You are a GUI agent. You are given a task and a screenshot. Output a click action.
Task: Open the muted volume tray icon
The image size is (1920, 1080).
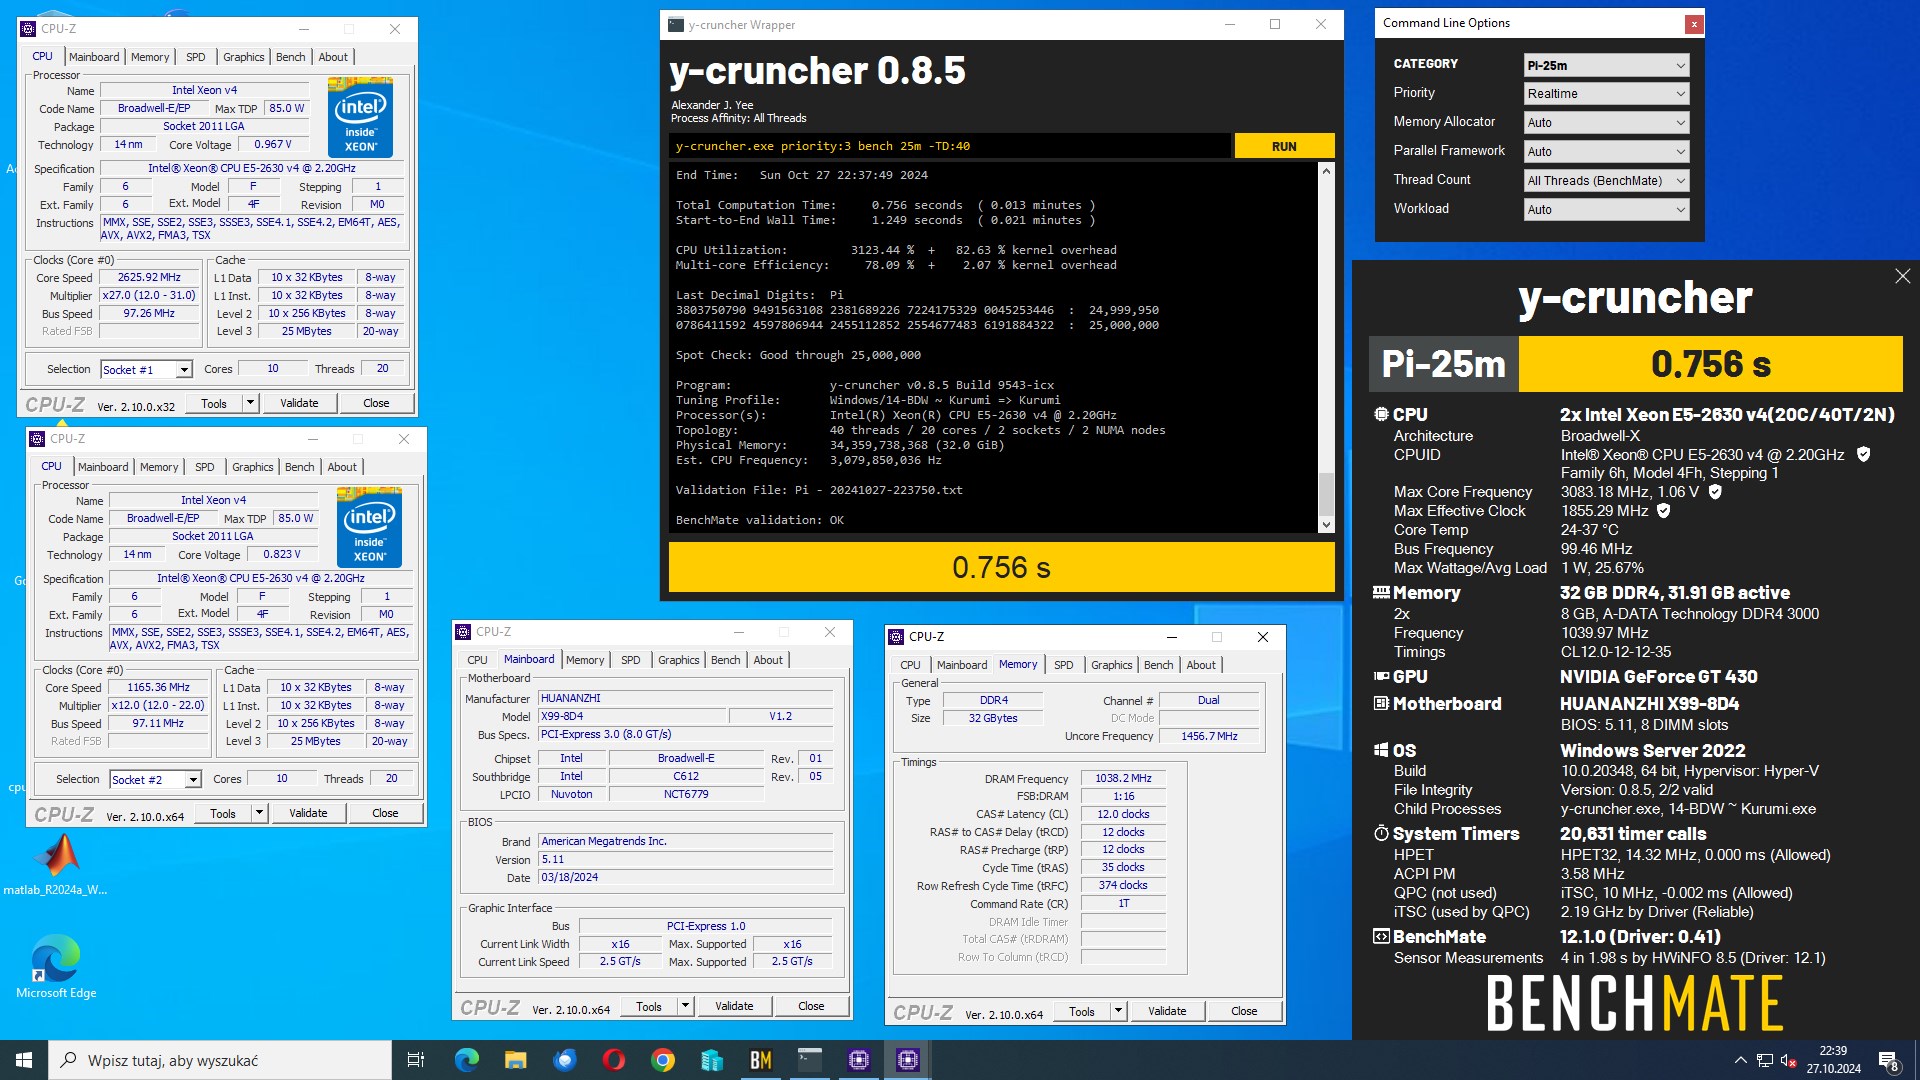coord(1789,1060)
